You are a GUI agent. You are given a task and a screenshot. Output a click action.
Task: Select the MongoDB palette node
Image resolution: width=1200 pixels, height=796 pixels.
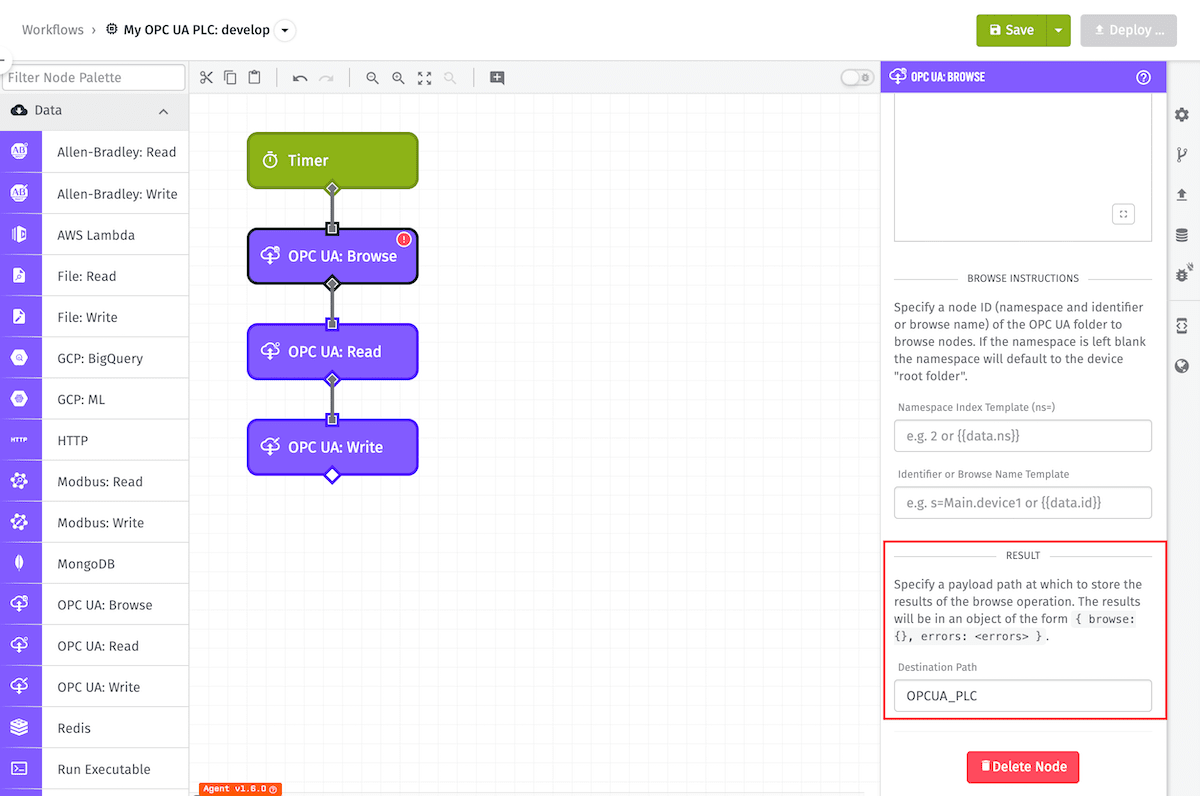pyautogui.click(x=94, y=563)
